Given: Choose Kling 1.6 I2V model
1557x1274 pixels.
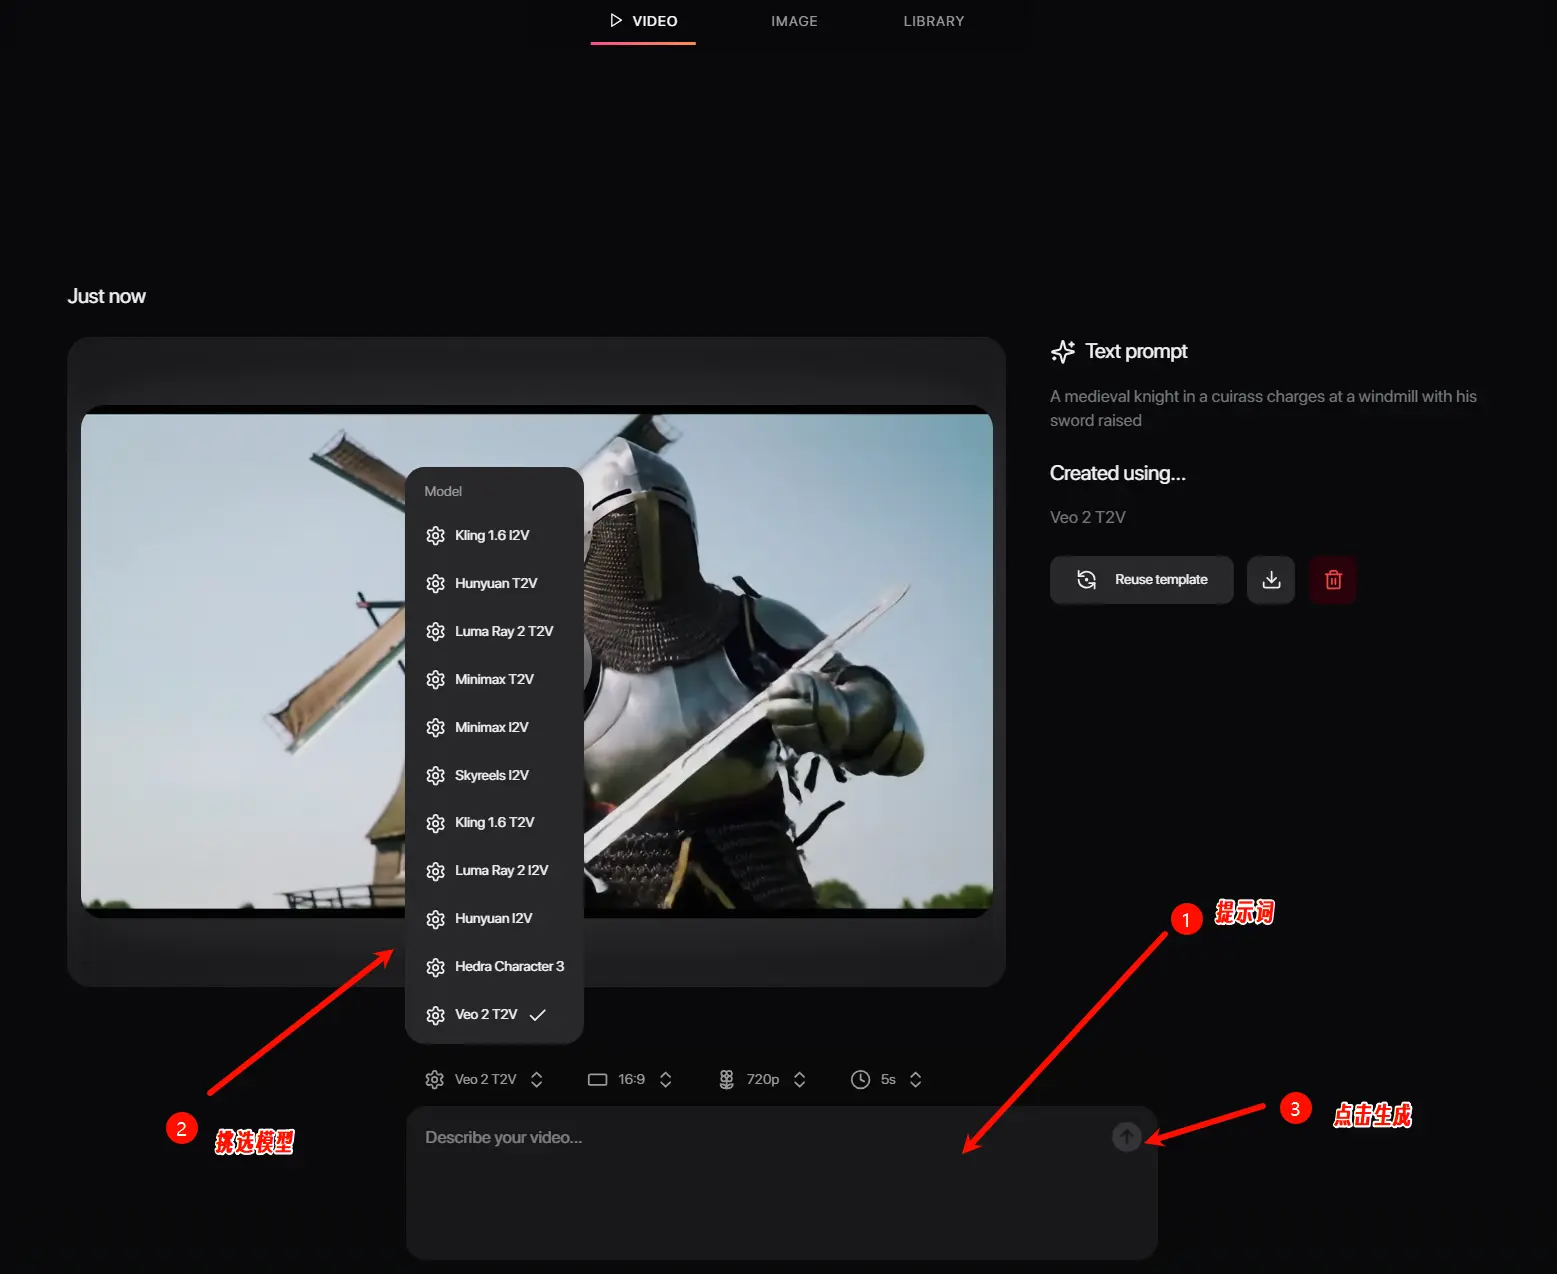Looking at the screenshot, I should click(492, 536).
